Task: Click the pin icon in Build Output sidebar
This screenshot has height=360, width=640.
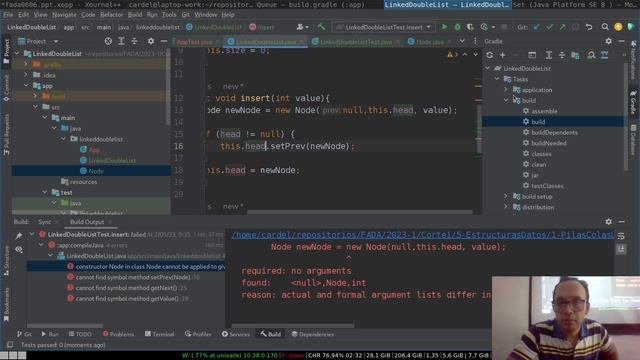Action: pyautogui.click(x=19, y=236)
